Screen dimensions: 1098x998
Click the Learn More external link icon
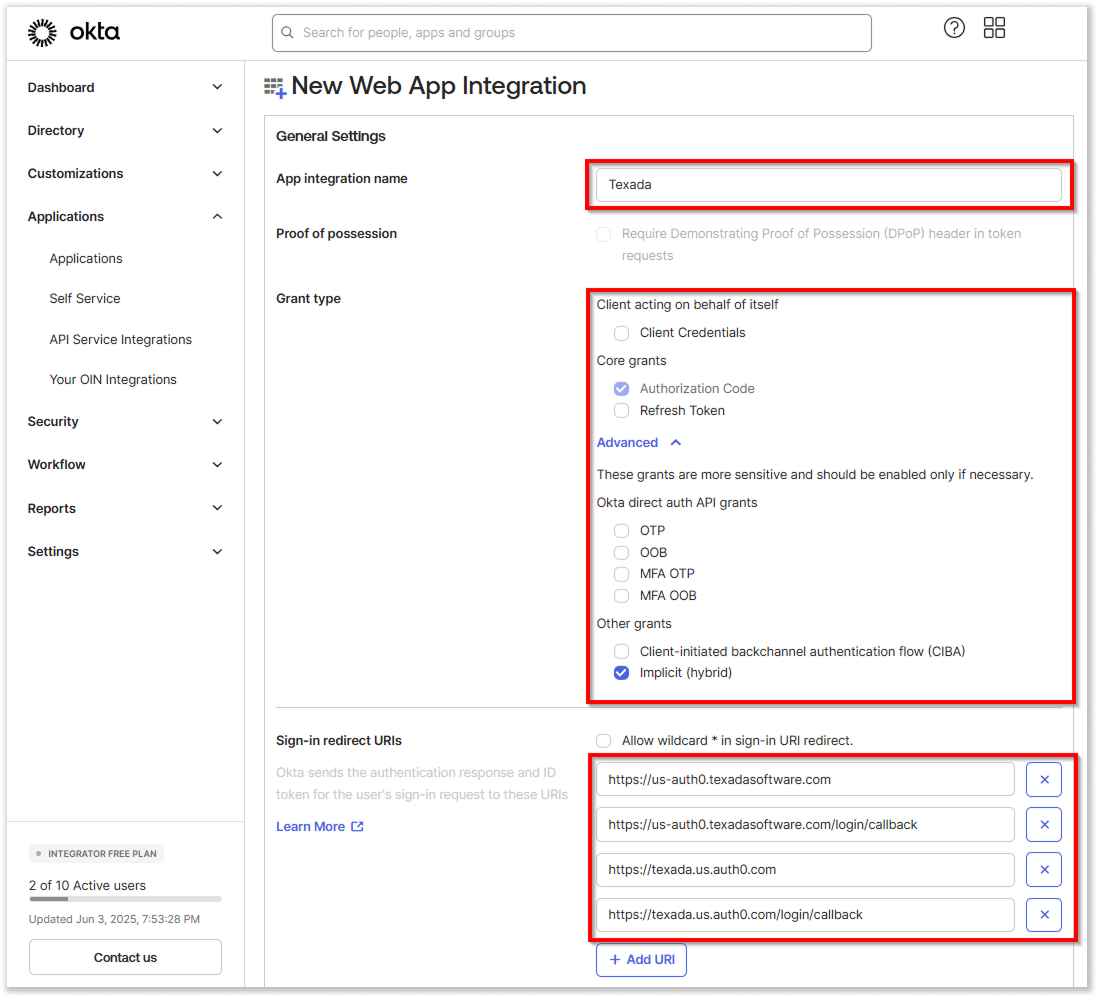(357, 826)
